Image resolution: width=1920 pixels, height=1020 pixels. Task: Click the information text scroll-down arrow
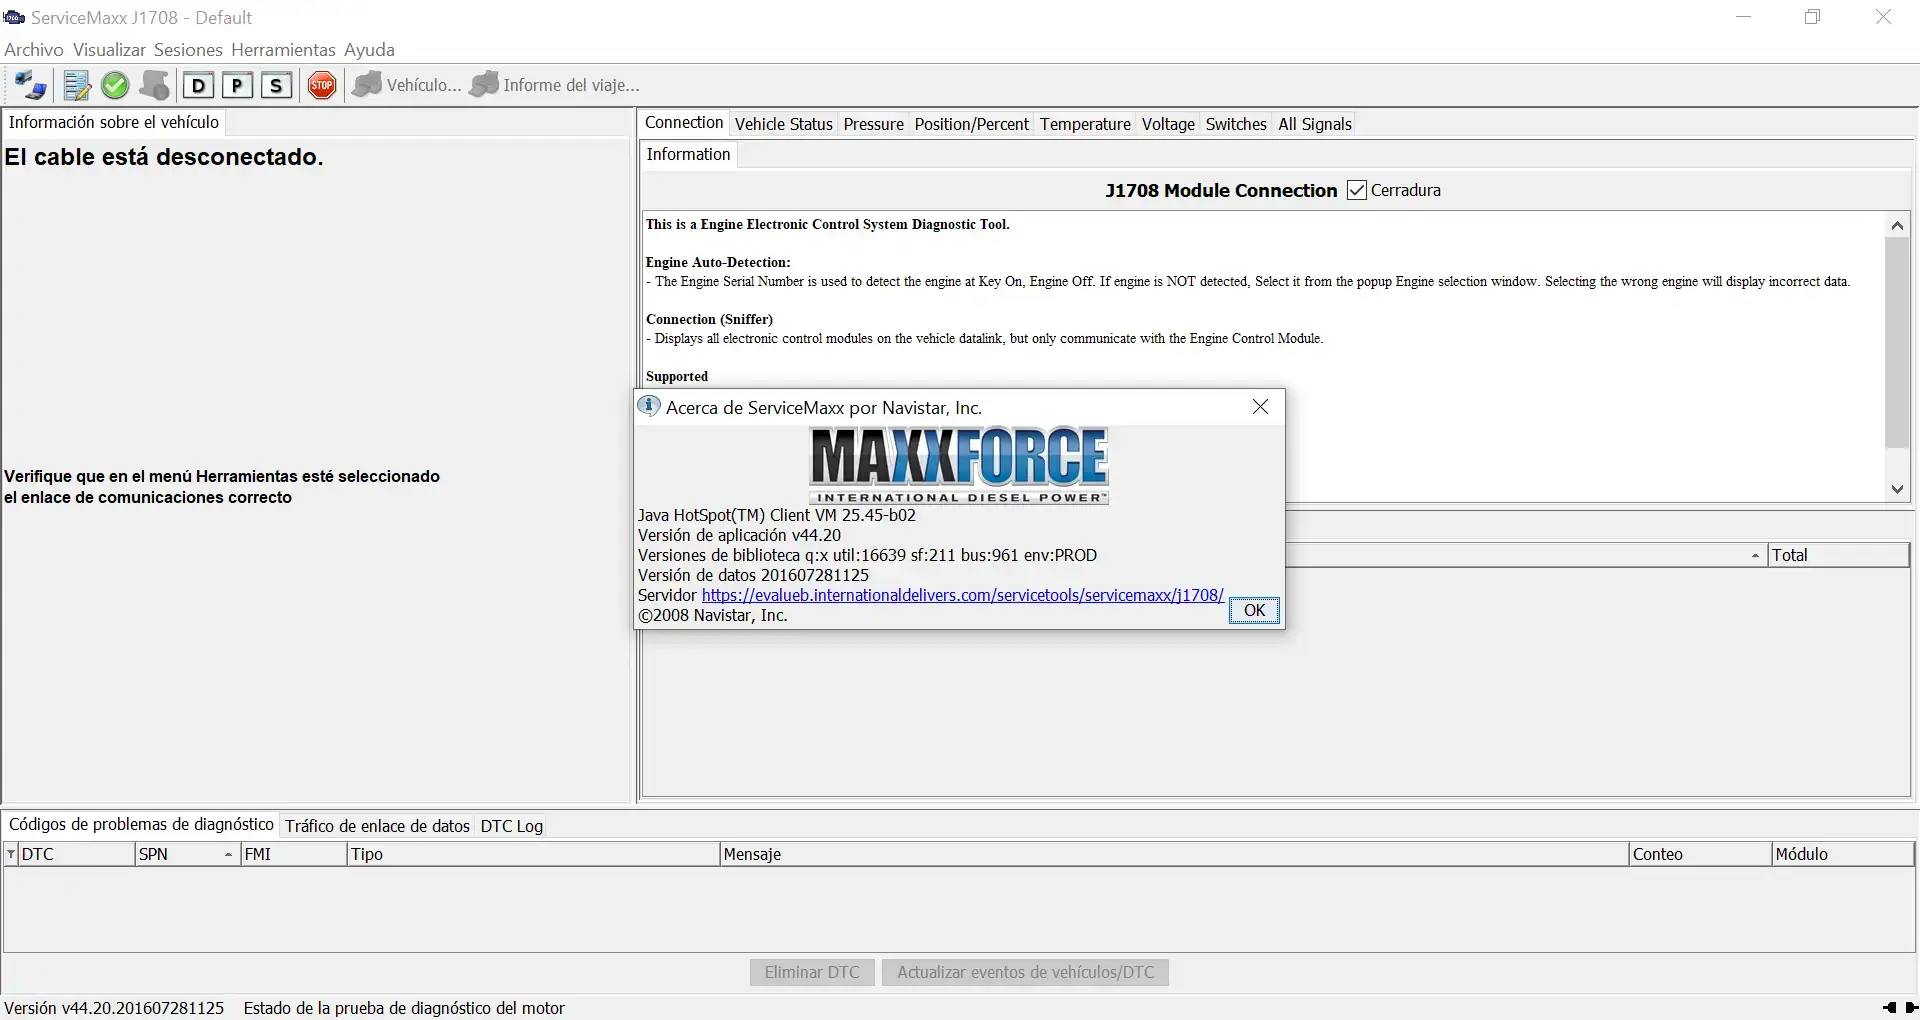point(1897,489)
